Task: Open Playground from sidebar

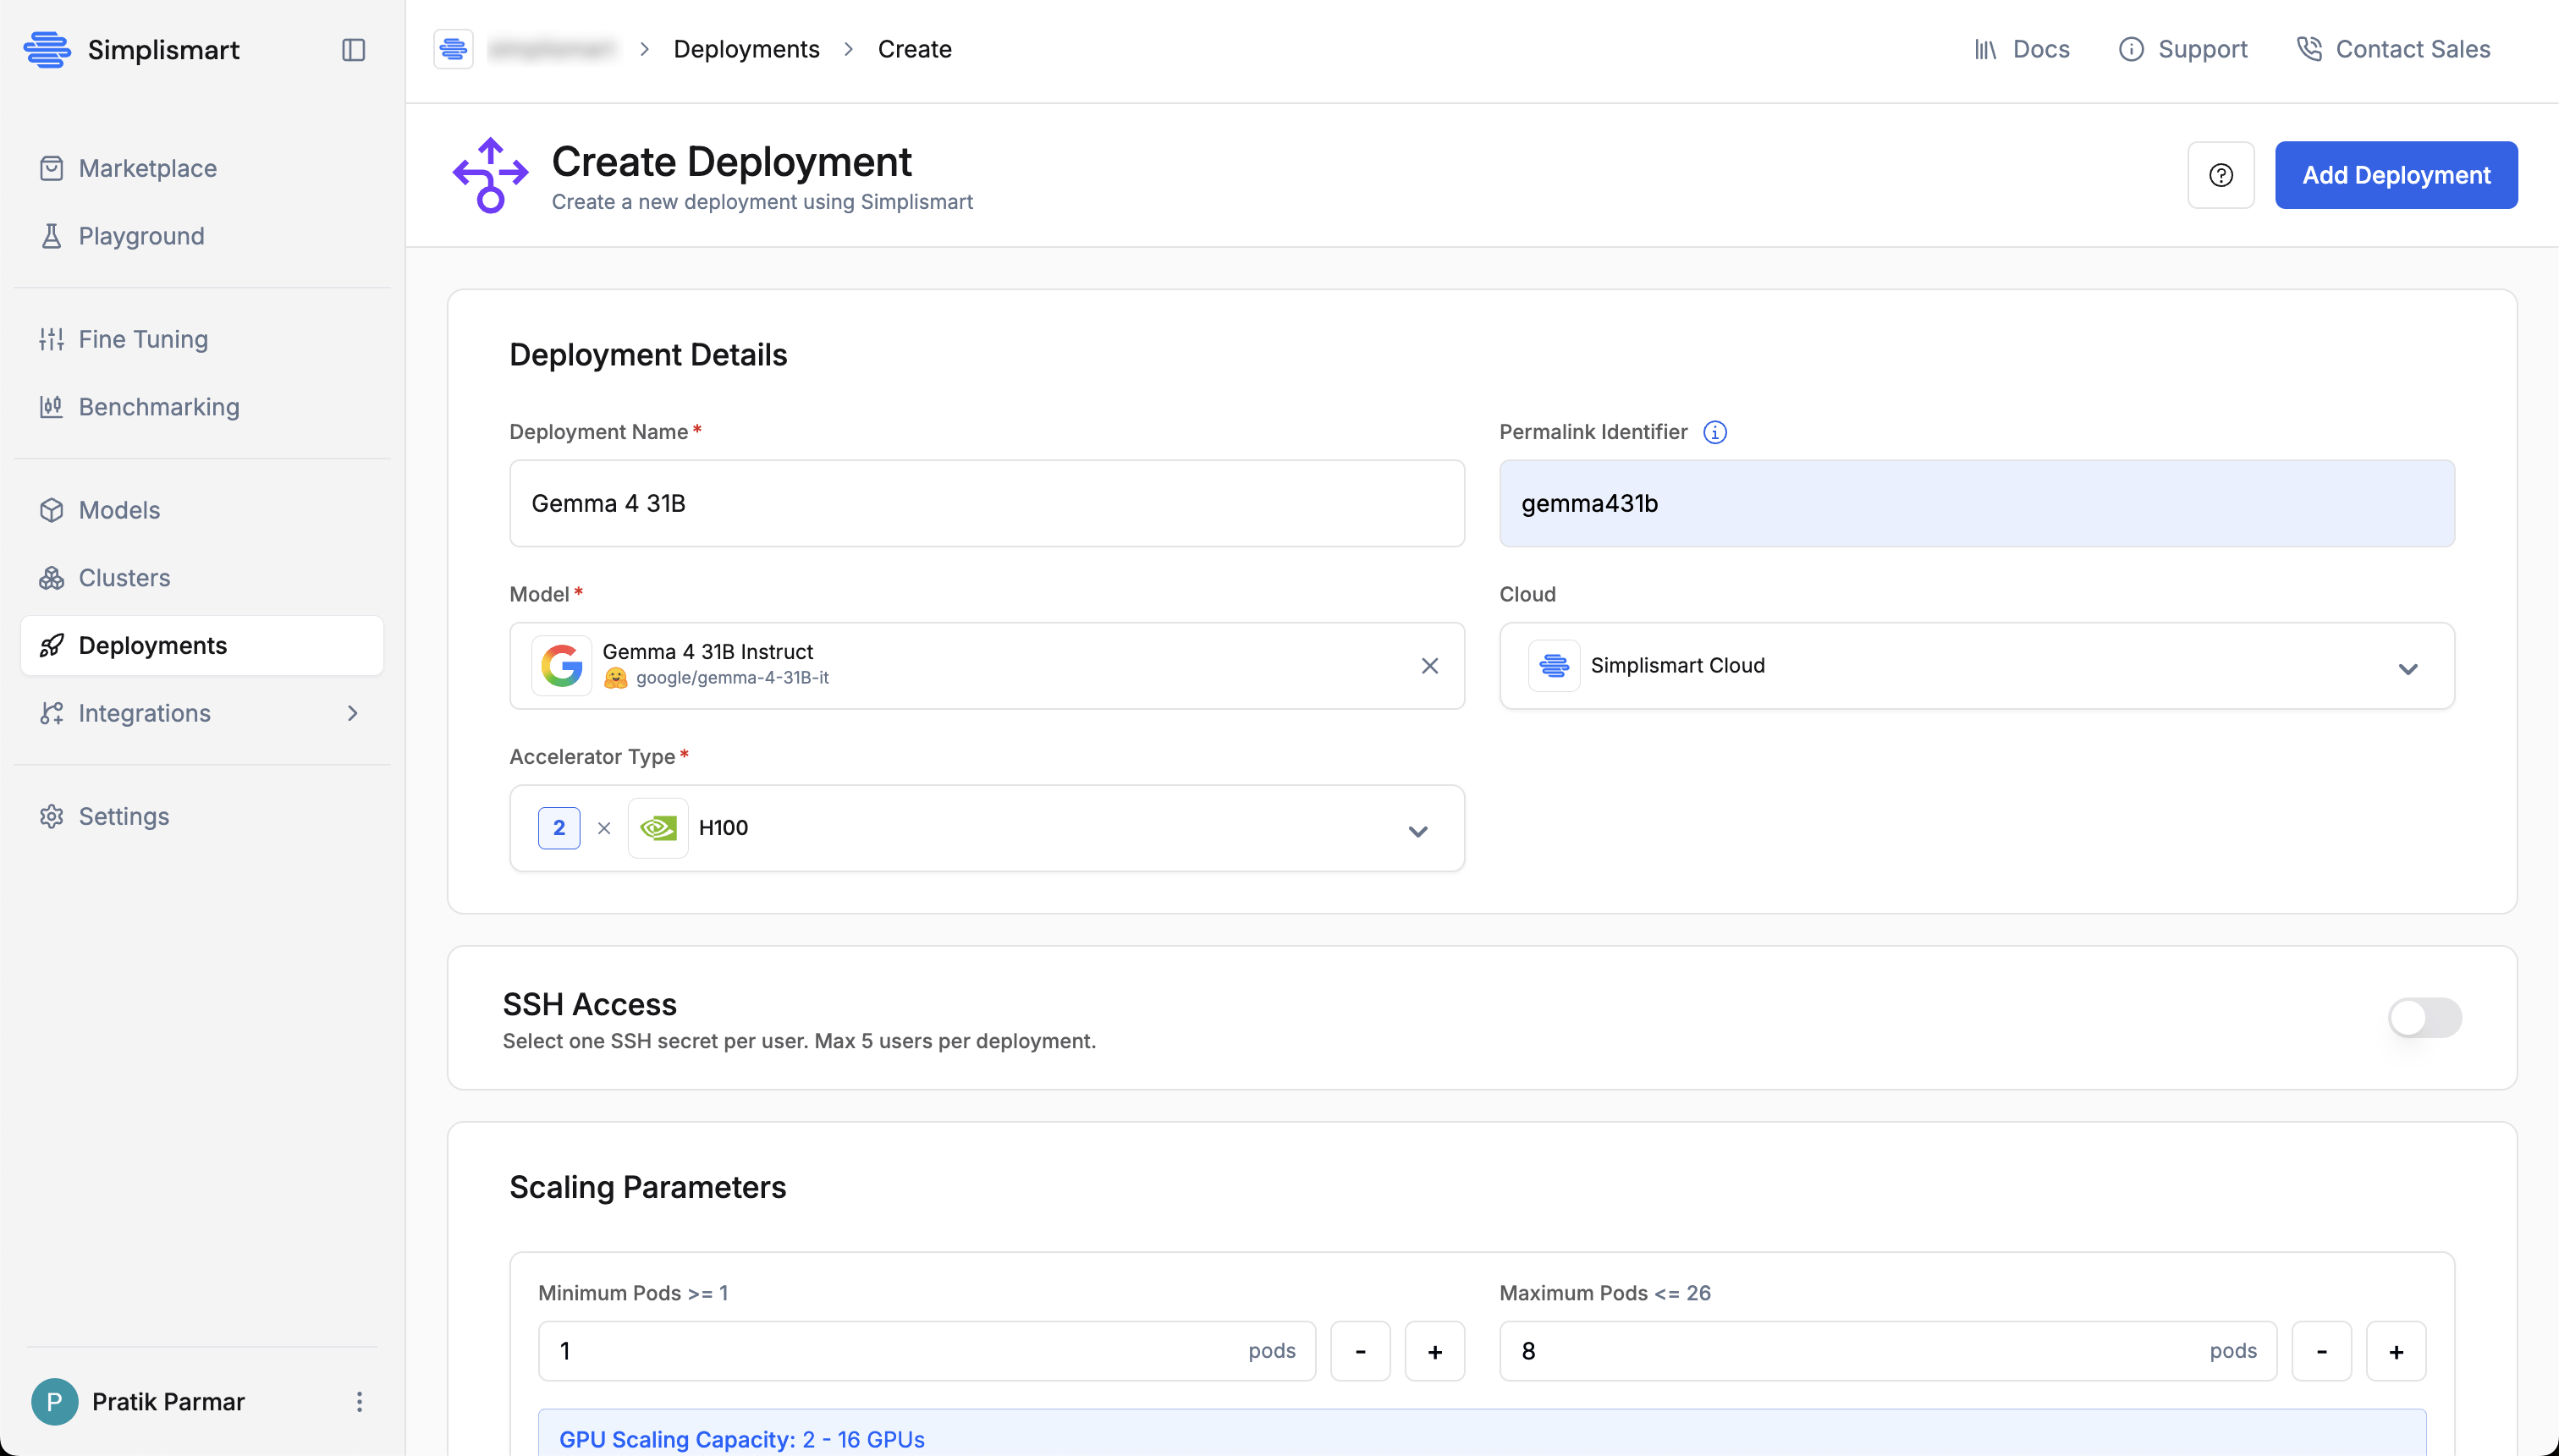Action: 201,236
